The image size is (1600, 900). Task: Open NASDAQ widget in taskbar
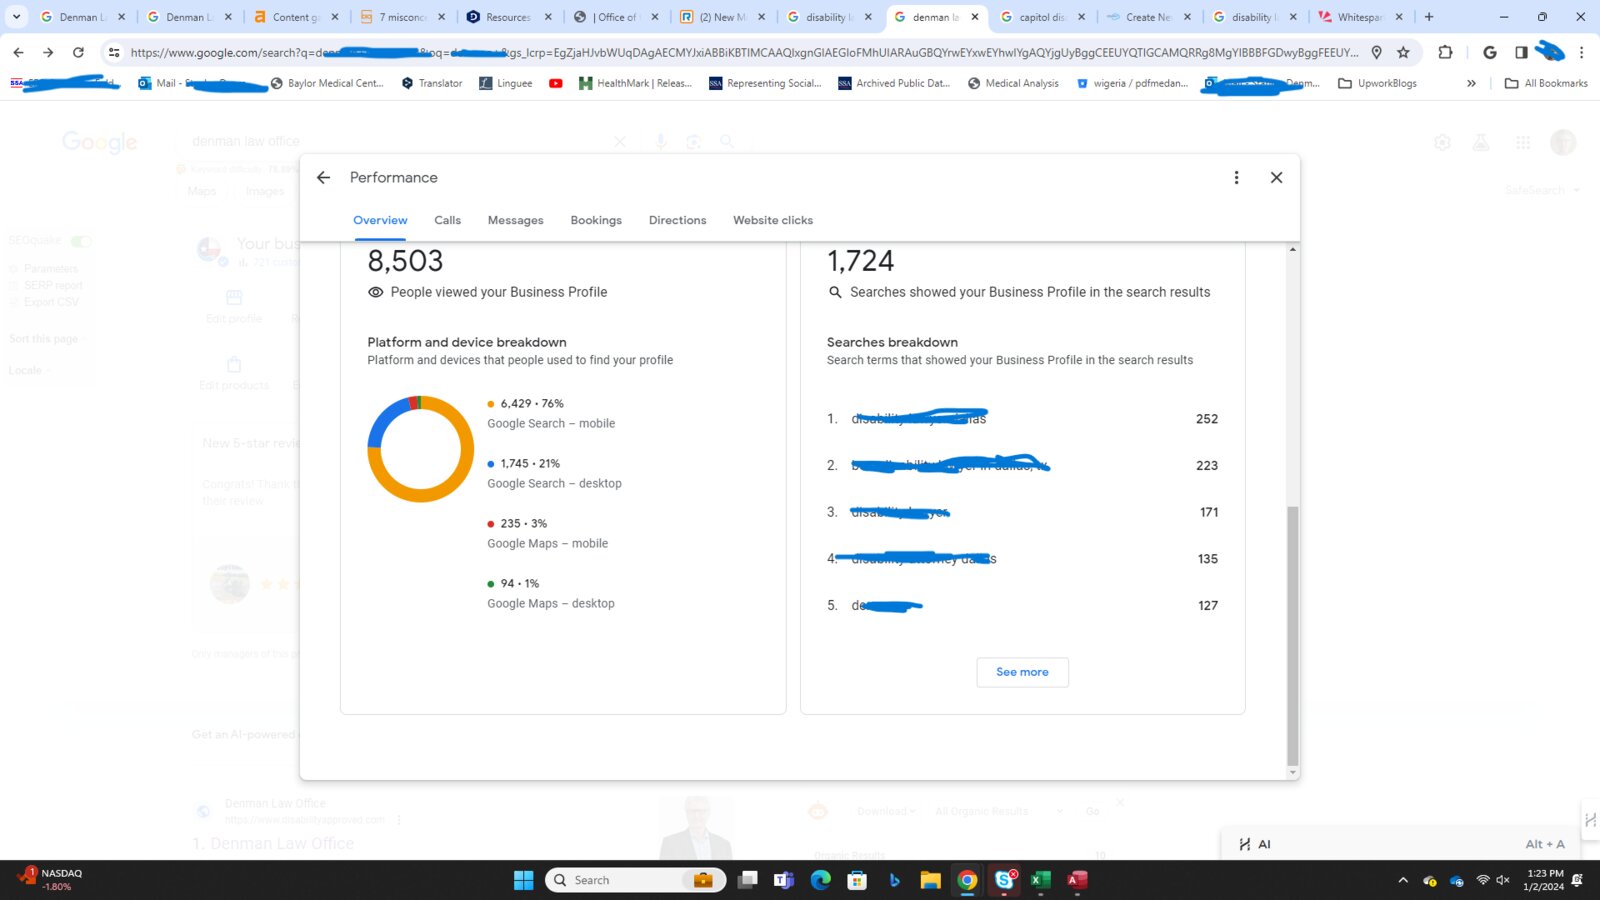(50, 880)
